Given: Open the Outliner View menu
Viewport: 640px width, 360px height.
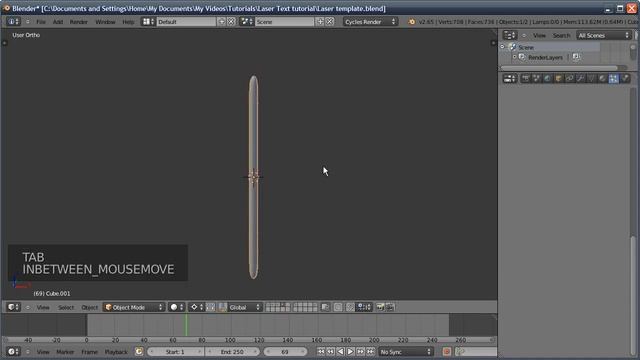Looking at the screenshot, I should pyautogui.click(x=539, y=36).
